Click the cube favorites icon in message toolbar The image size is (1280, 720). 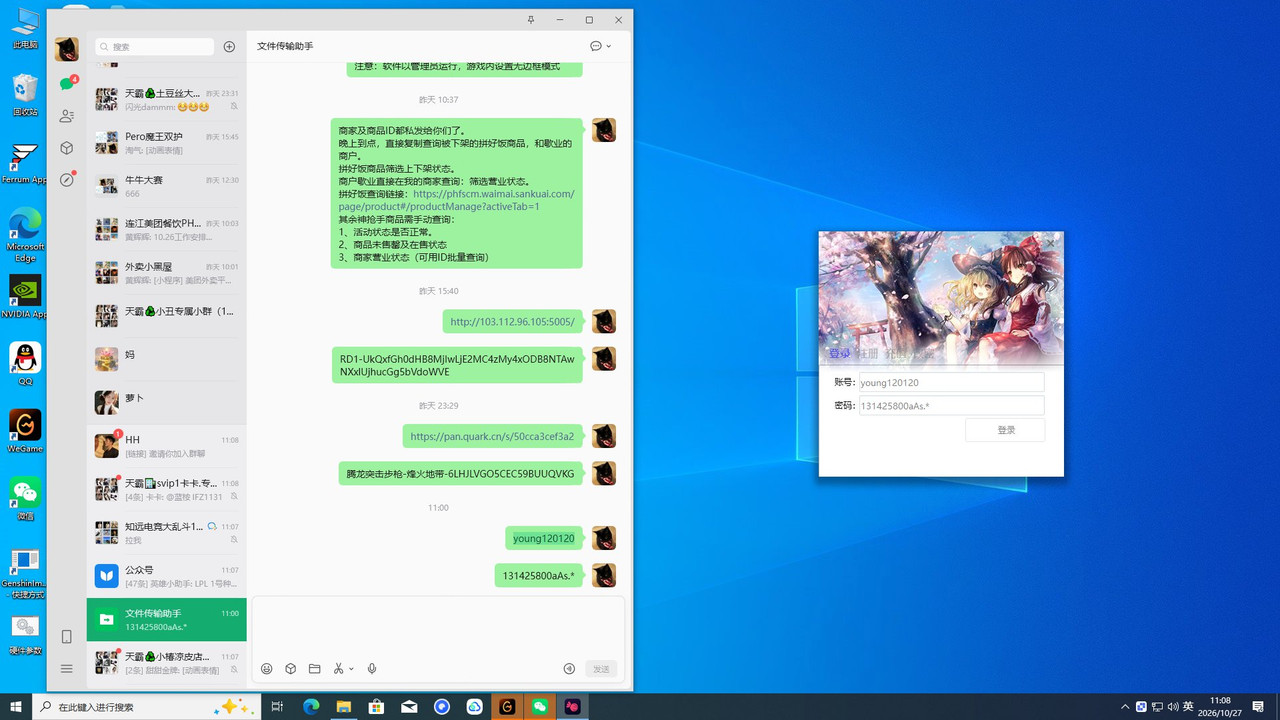pos(291,669)
